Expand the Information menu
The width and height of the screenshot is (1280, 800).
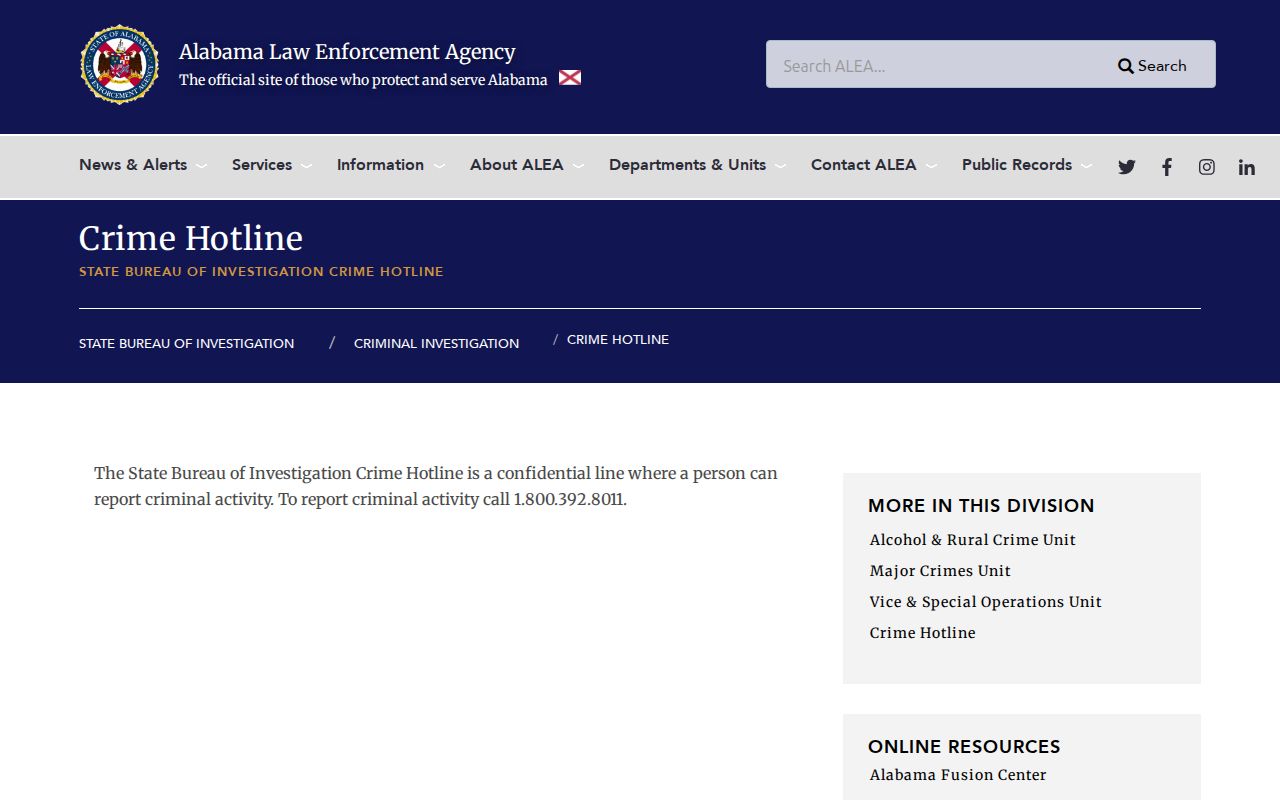(x=390, y=165)
